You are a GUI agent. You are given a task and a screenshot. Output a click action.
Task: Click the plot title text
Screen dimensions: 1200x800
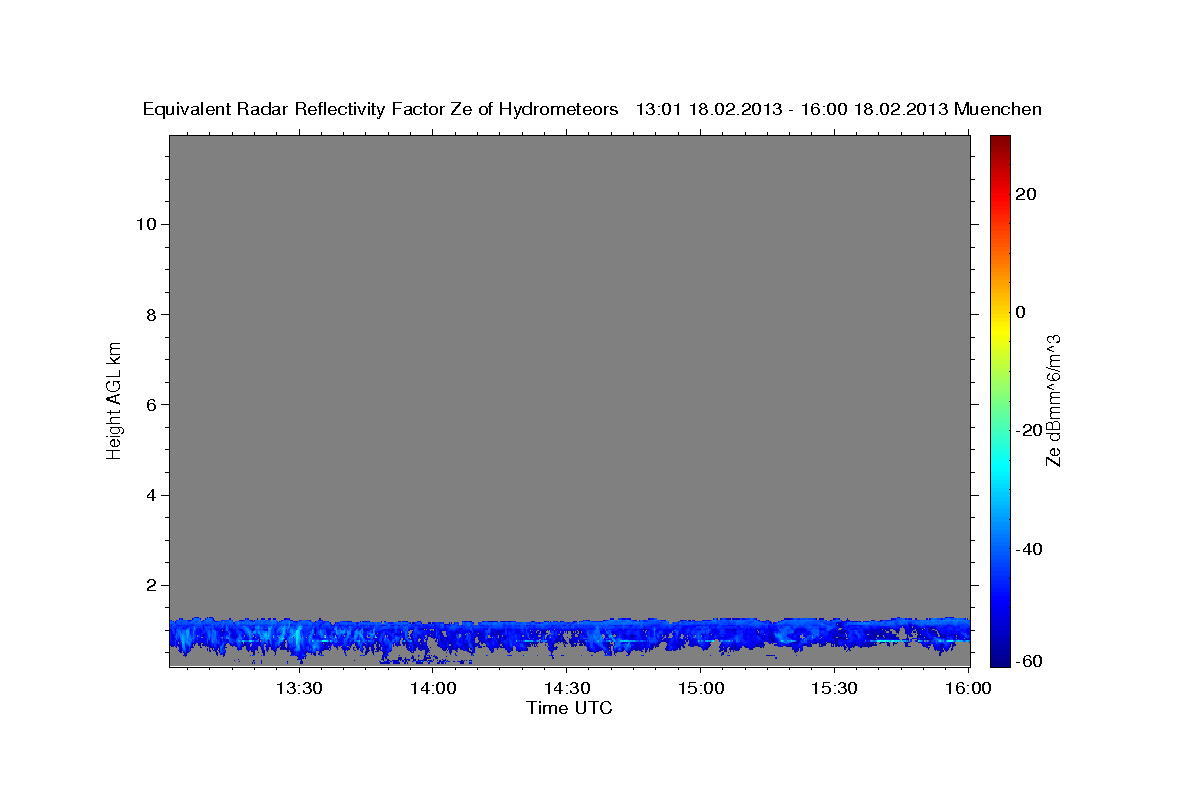(593, 109)
